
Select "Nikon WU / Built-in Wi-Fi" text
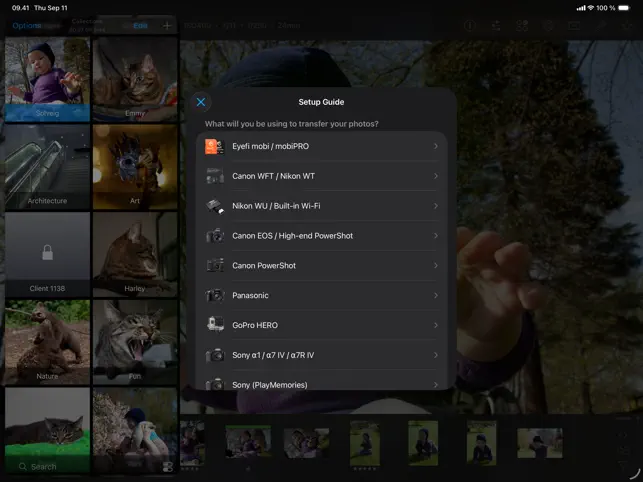(276, 206)
